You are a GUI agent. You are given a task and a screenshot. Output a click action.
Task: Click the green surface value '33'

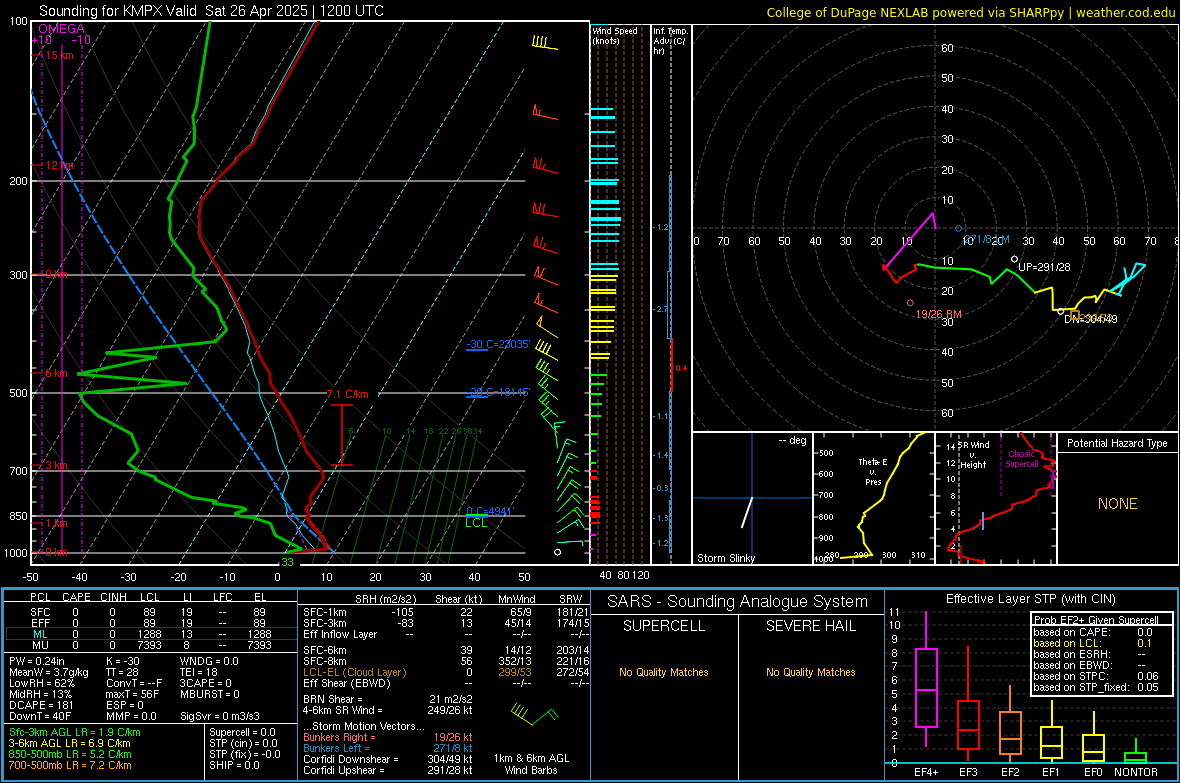pos(287,562)
